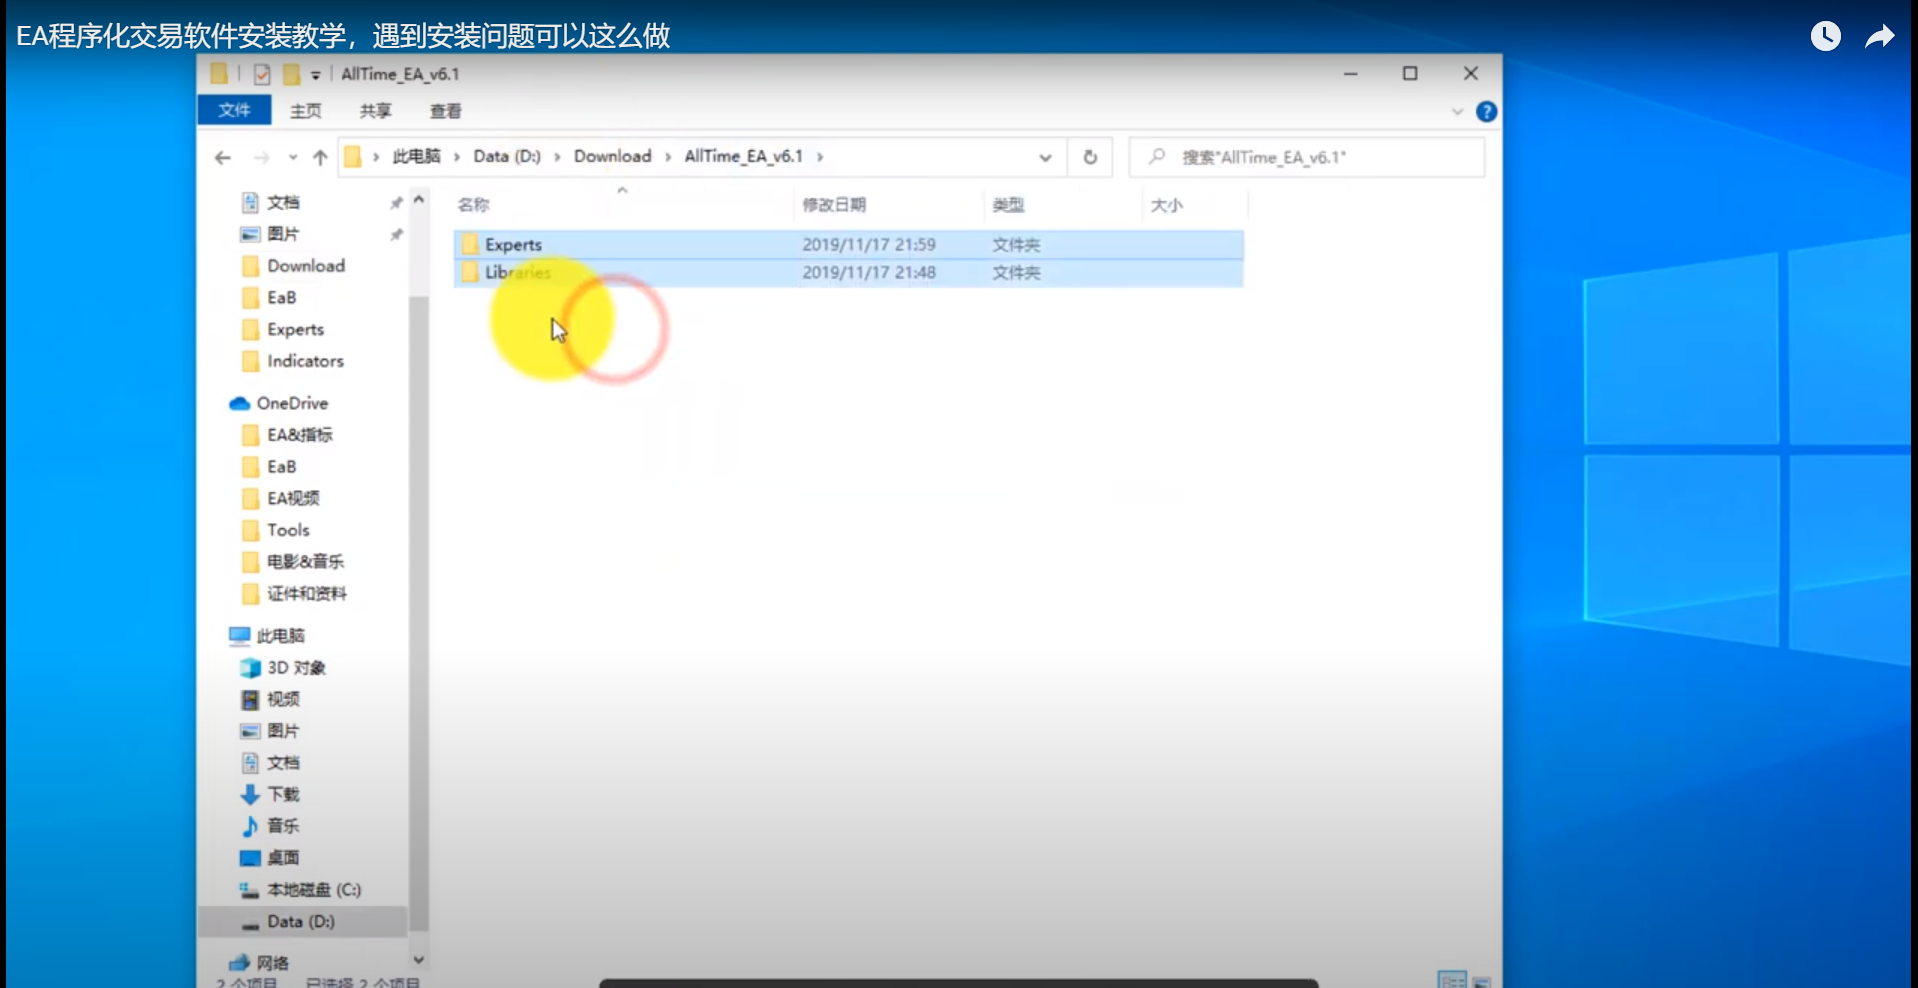Screen dimensions: 1918x988
Task: Switch to the 查看 ribbon tab
Action: click(x=445, y=111)
